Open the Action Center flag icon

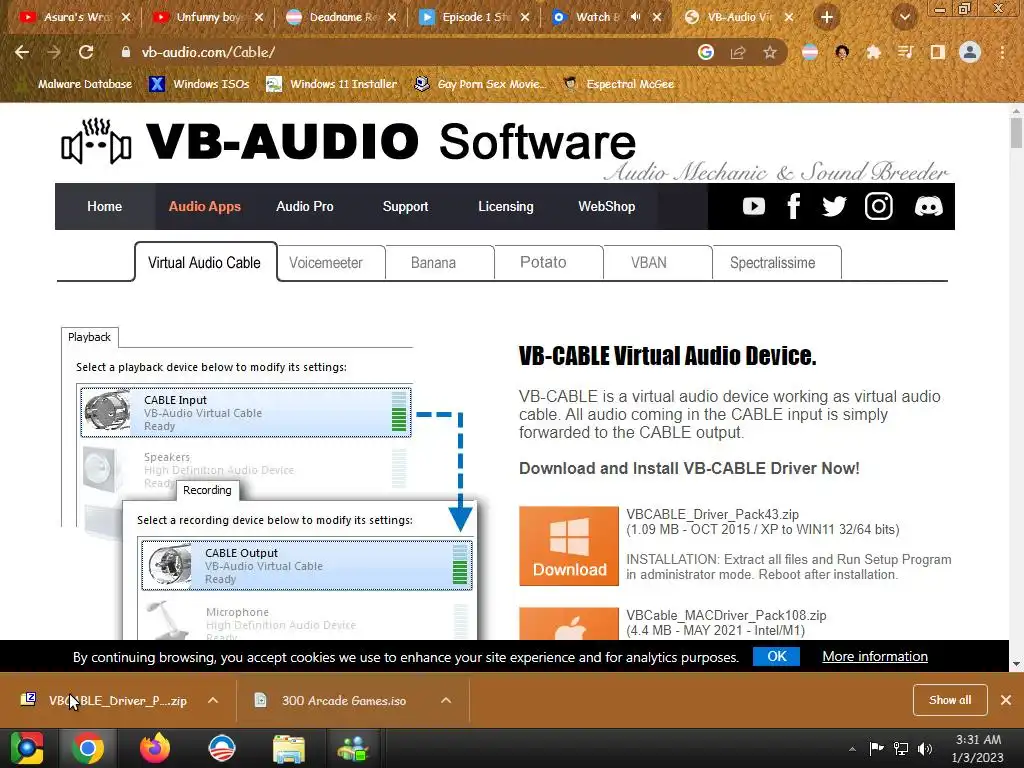tap(876, 748)
